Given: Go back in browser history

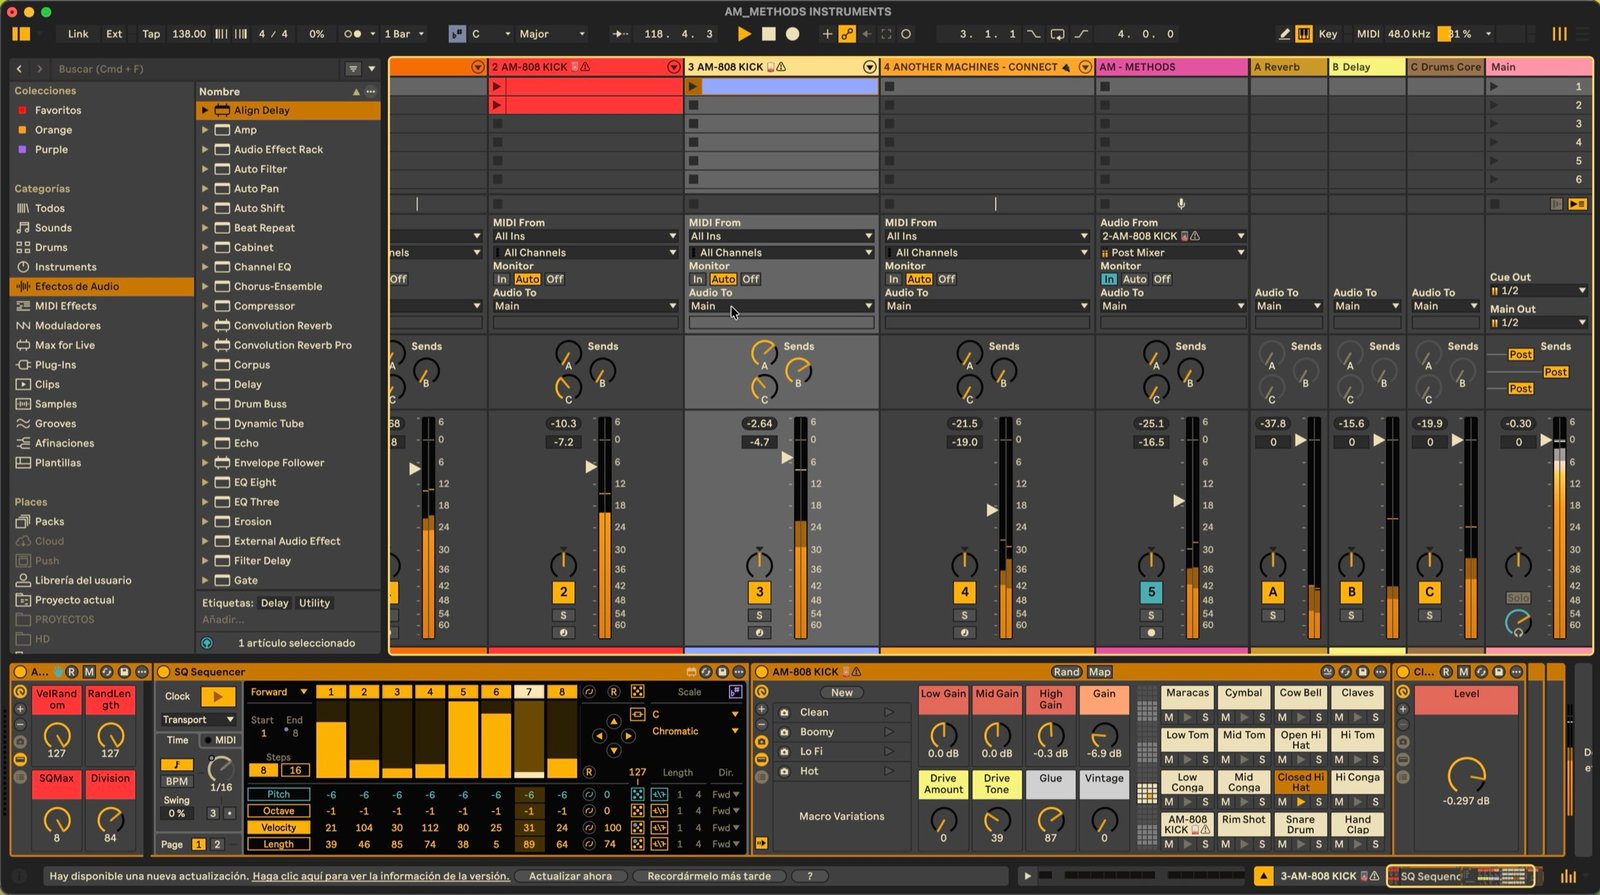Looking at the screenshot, I should (19, 69).
